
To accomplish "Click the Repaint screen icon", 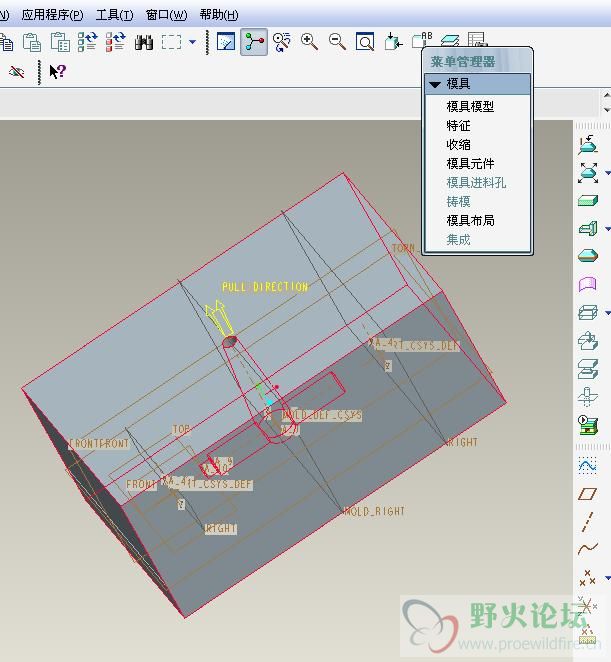I will (226, 42).
